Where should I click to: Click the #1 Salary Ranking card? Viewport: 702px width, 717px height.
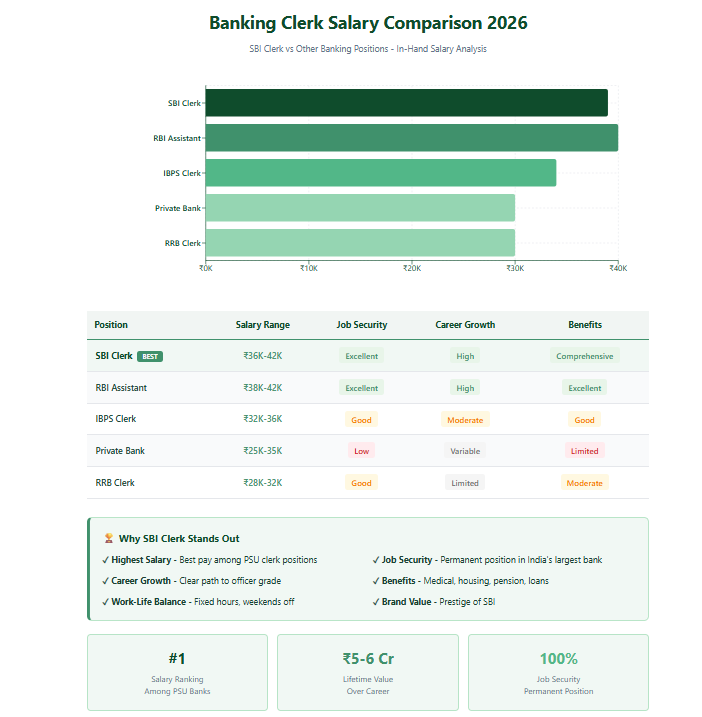click(x=177, y=672)
